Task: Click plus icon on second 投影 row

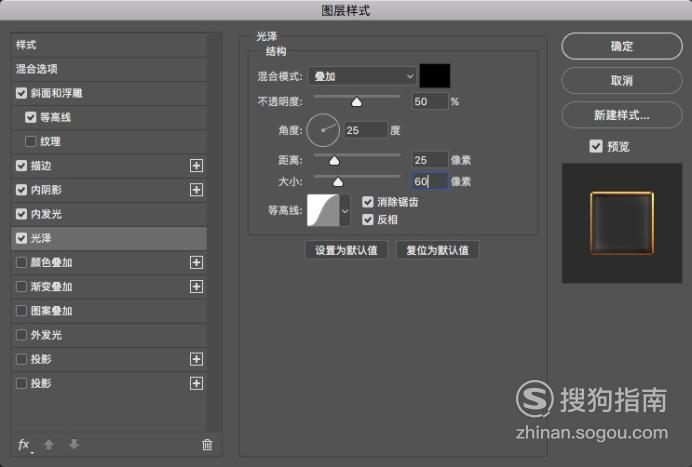Action: click(x=196, y=384)
